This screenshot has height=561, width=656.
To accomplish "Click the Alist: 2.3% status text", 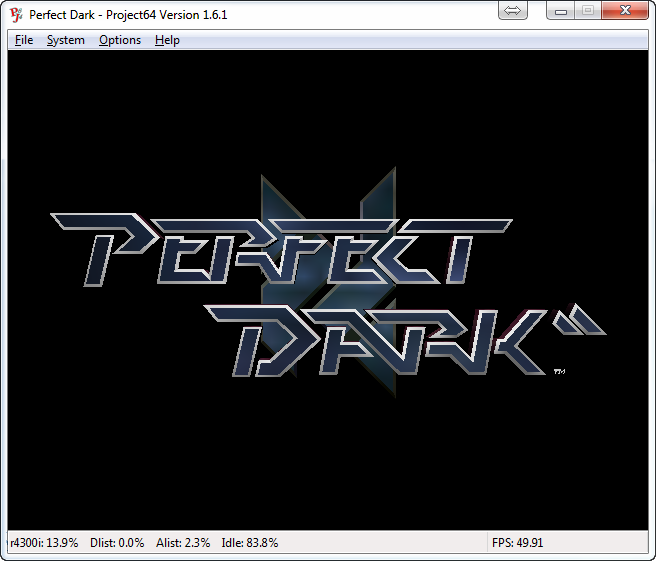I will [x=183, y=543].
